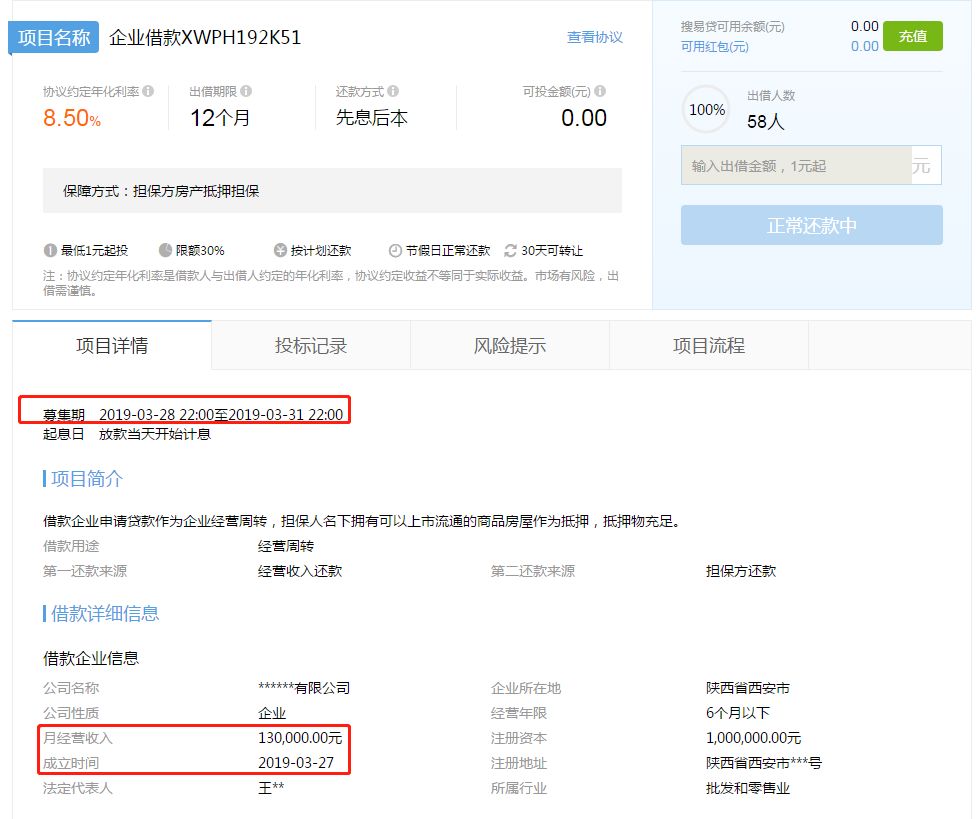This screenshot has width=976, height=819.
Task: Click the 2019-03-27 establishment date
Action: point(296,763)
